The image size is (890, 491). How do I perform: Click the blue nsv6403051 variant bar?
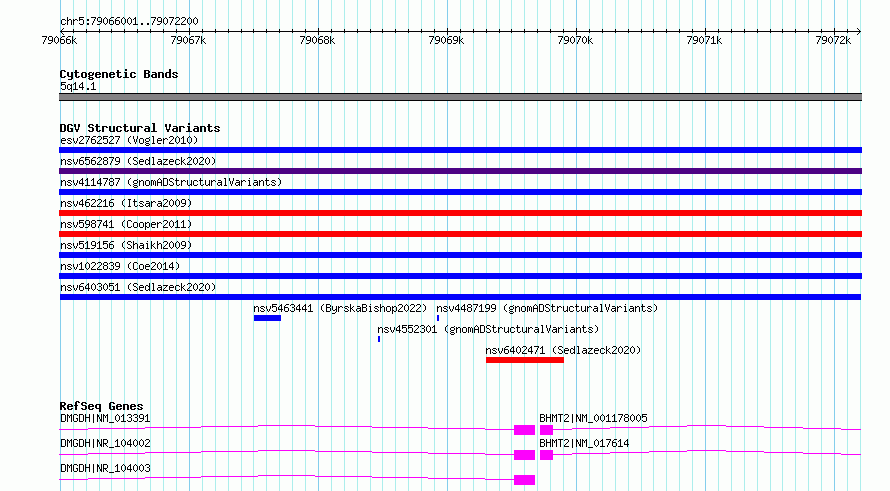[x=460, y=297]
